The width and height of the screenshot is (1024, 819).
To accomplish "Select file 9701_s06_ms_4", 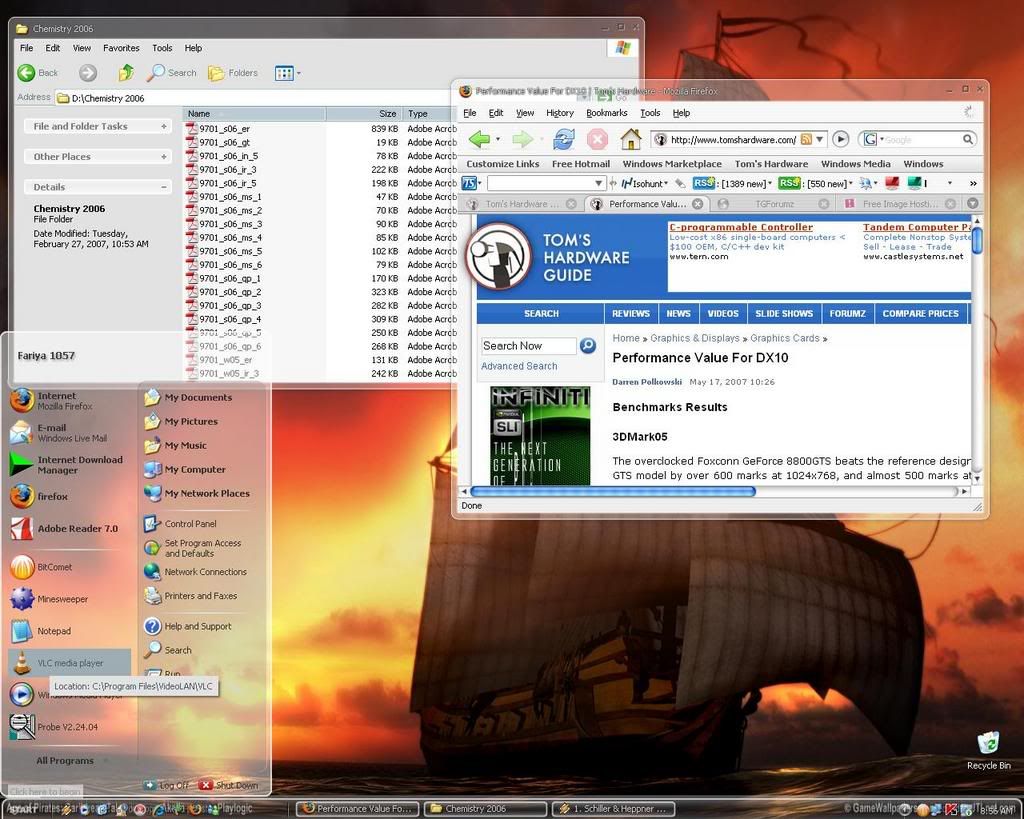I will pos(230,238).
